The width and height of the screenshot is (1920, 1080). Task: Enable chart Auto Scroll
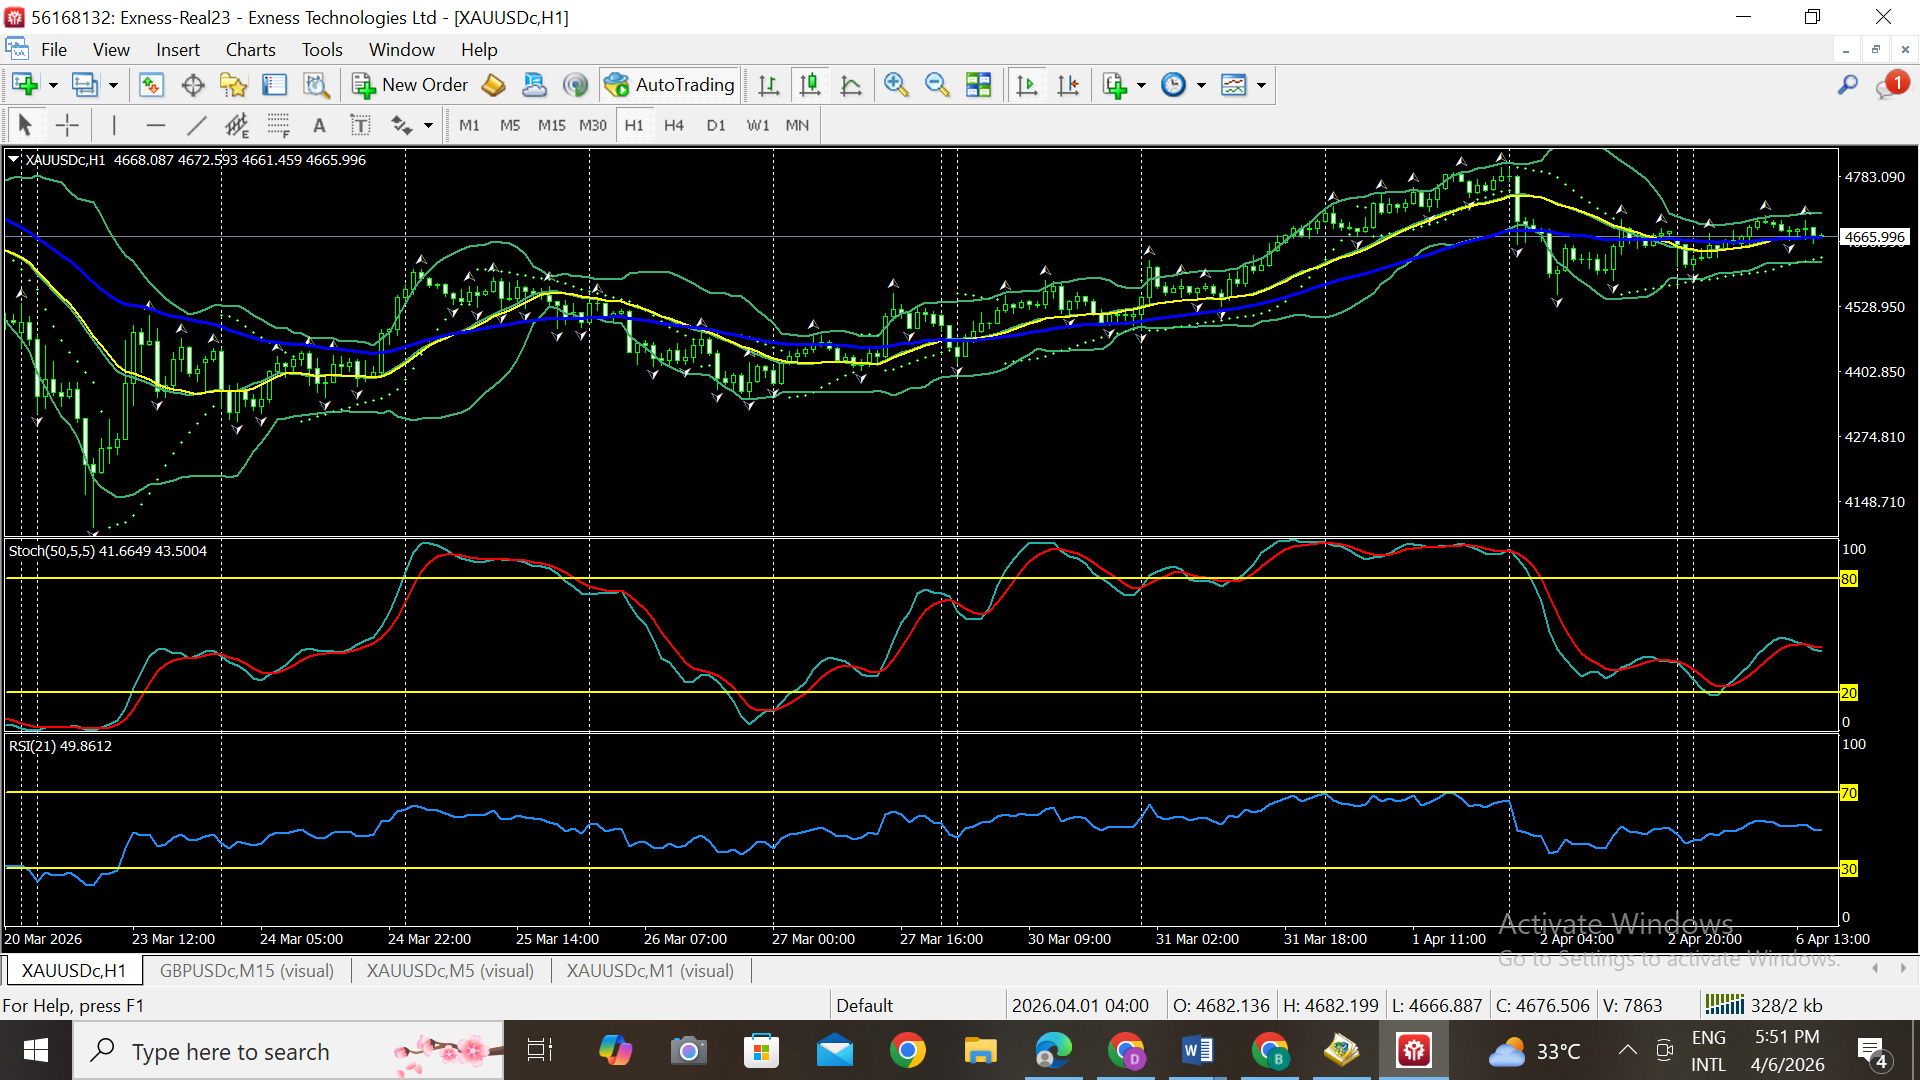click(x=1026, y=85)
